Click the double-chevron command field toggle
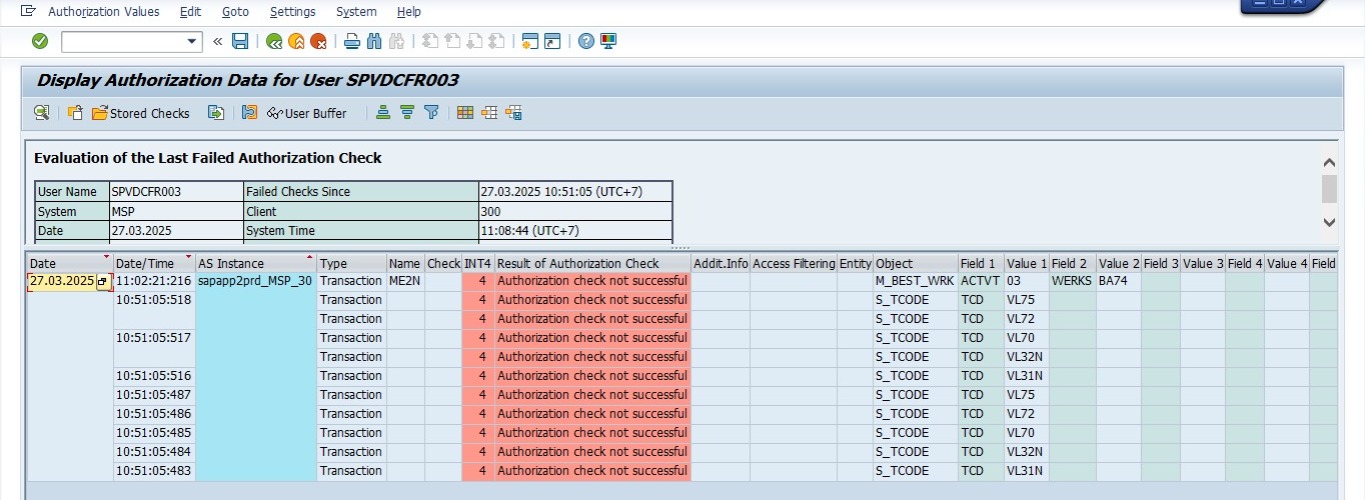Viewport: 1365px width, 500px height. (218, 41)
